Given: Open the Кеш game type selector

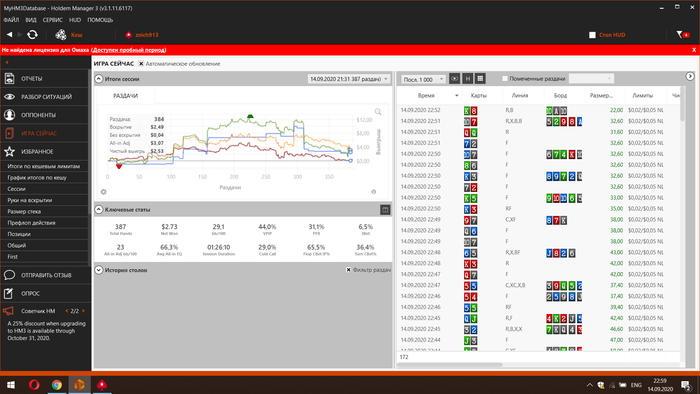Looking at the screenshot, I should (x=76, y=34).
